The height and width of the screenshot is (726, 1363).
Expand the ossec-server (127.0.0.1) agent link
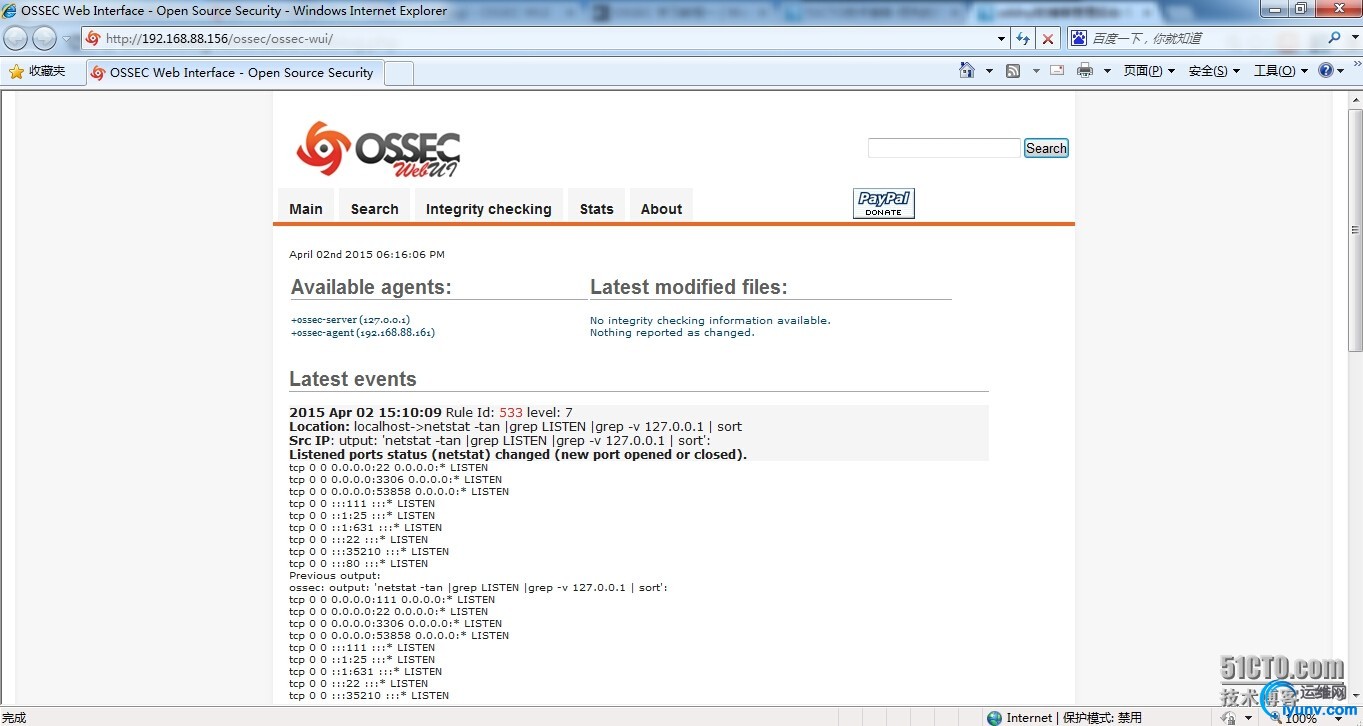[350, 320]
